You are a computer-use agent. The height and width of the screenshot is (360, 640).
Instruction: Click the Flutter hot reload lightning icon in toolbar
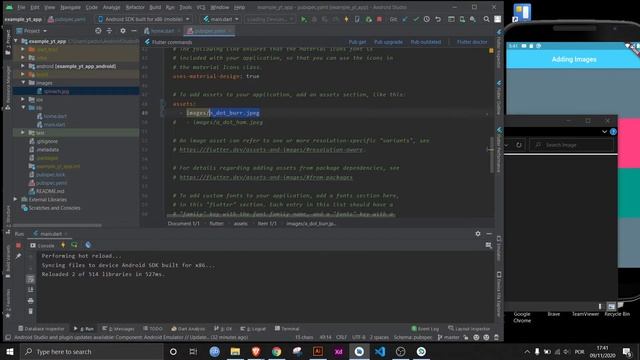pyautogui.click(x=347, y=19)
